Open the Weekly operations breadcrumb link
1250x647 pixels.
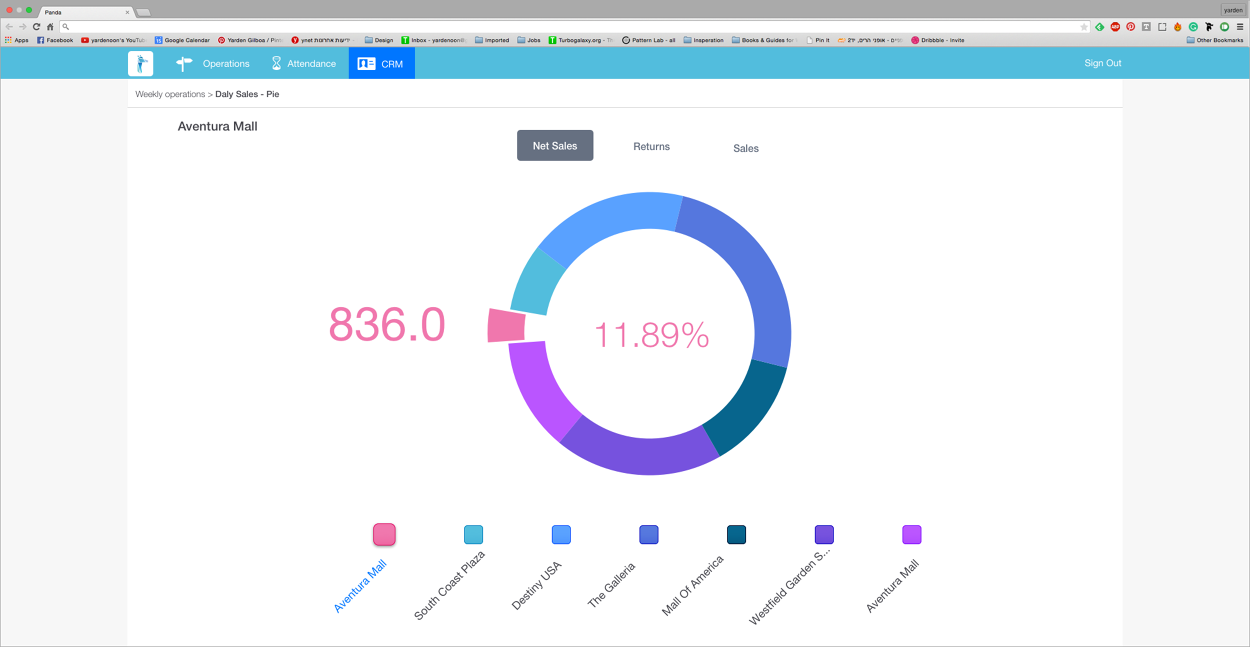[x=170, y=93]
